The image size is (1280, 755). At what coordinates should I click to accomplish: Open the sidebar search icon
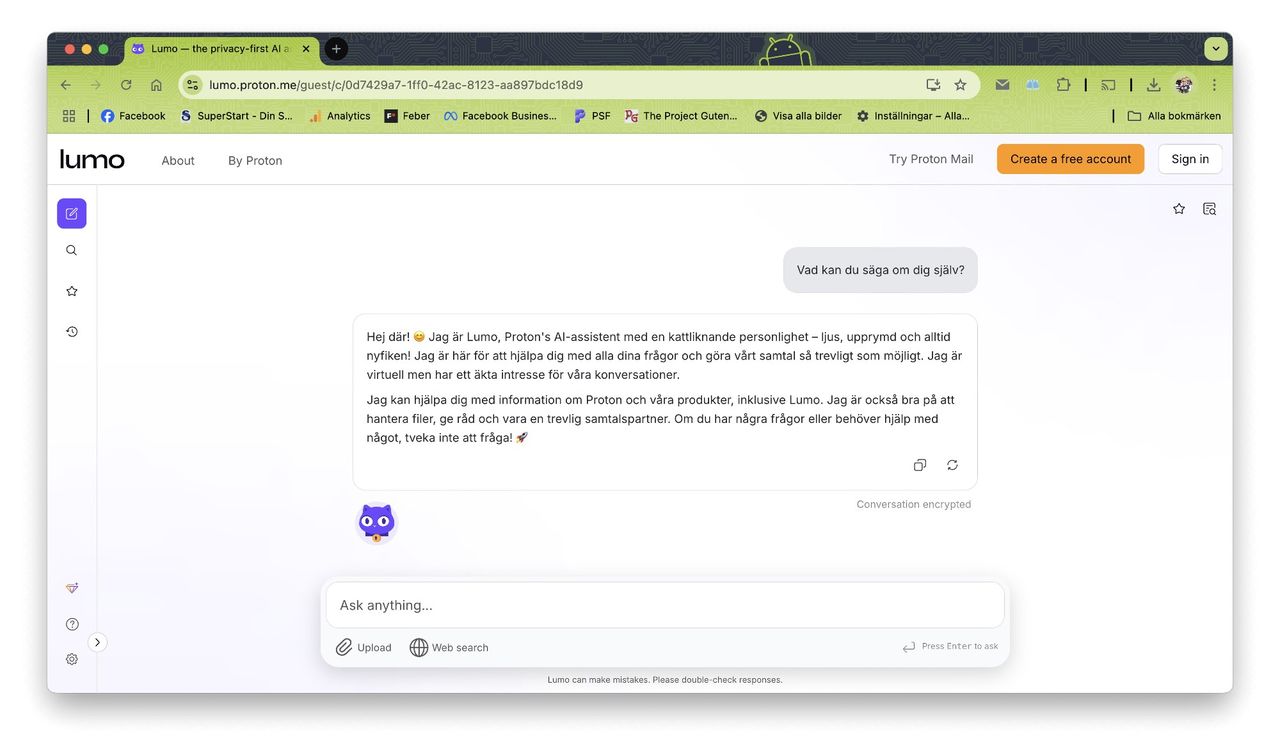point(71,251)
